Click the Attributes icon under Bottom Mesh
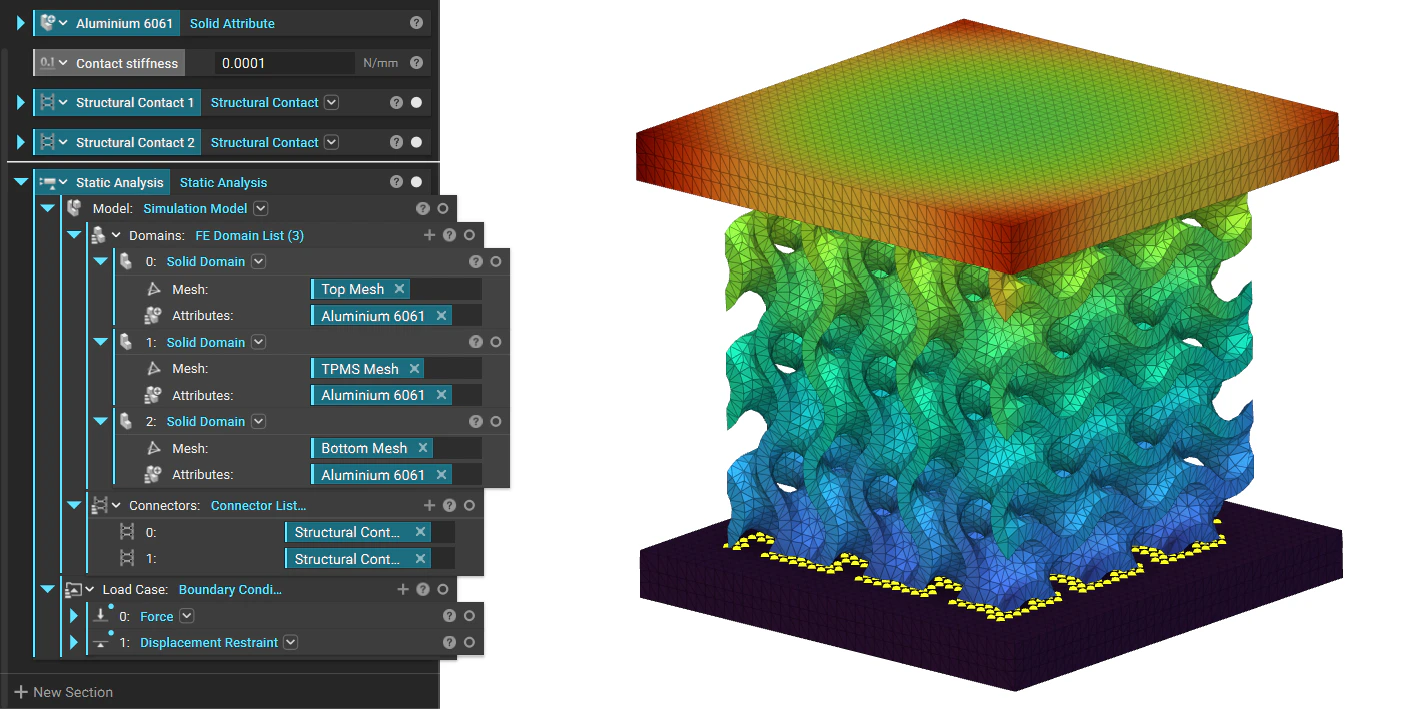Viewport: 1414px width, 709px height. (153, 474)
